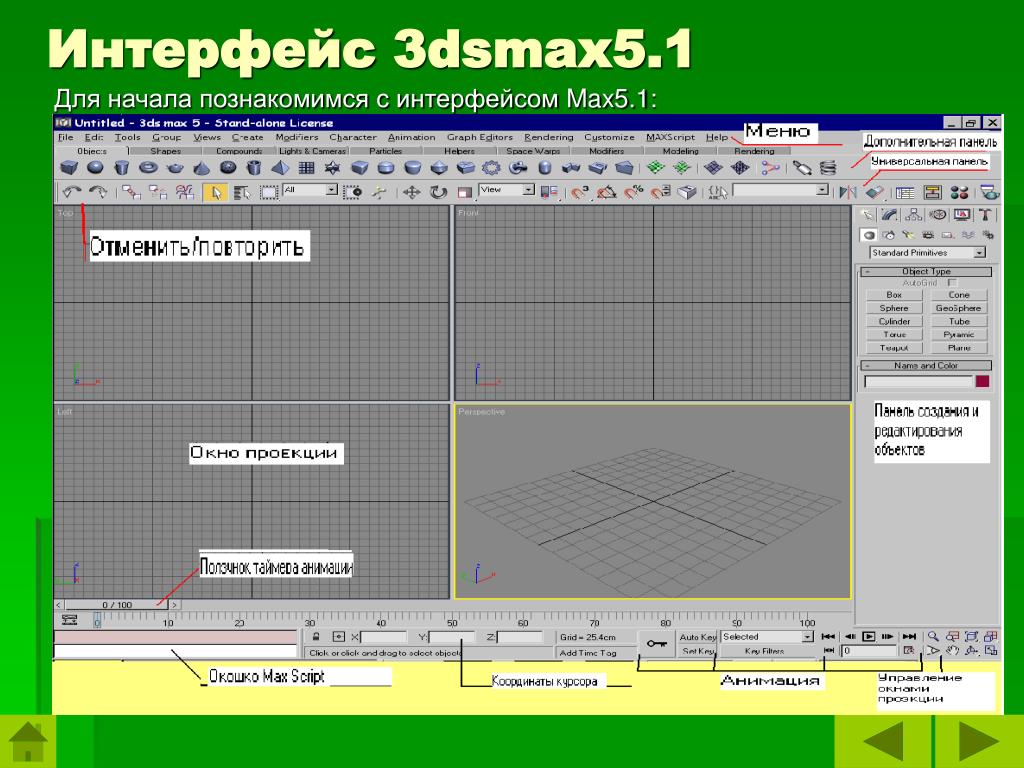Open the Standard Primitives dropdown
1024x768 pixels.
click(927, 253)
